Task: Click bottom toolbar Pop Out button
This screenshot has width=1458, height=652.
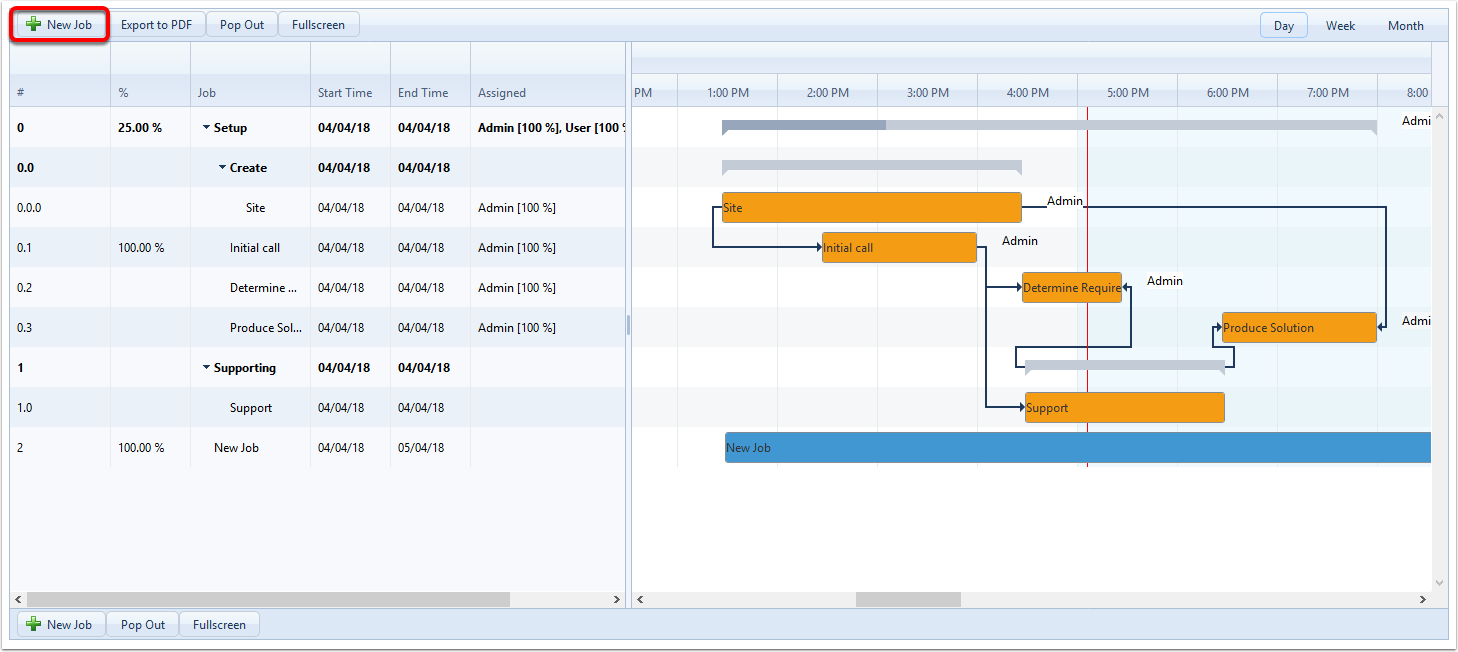Action: click(143, 625)
